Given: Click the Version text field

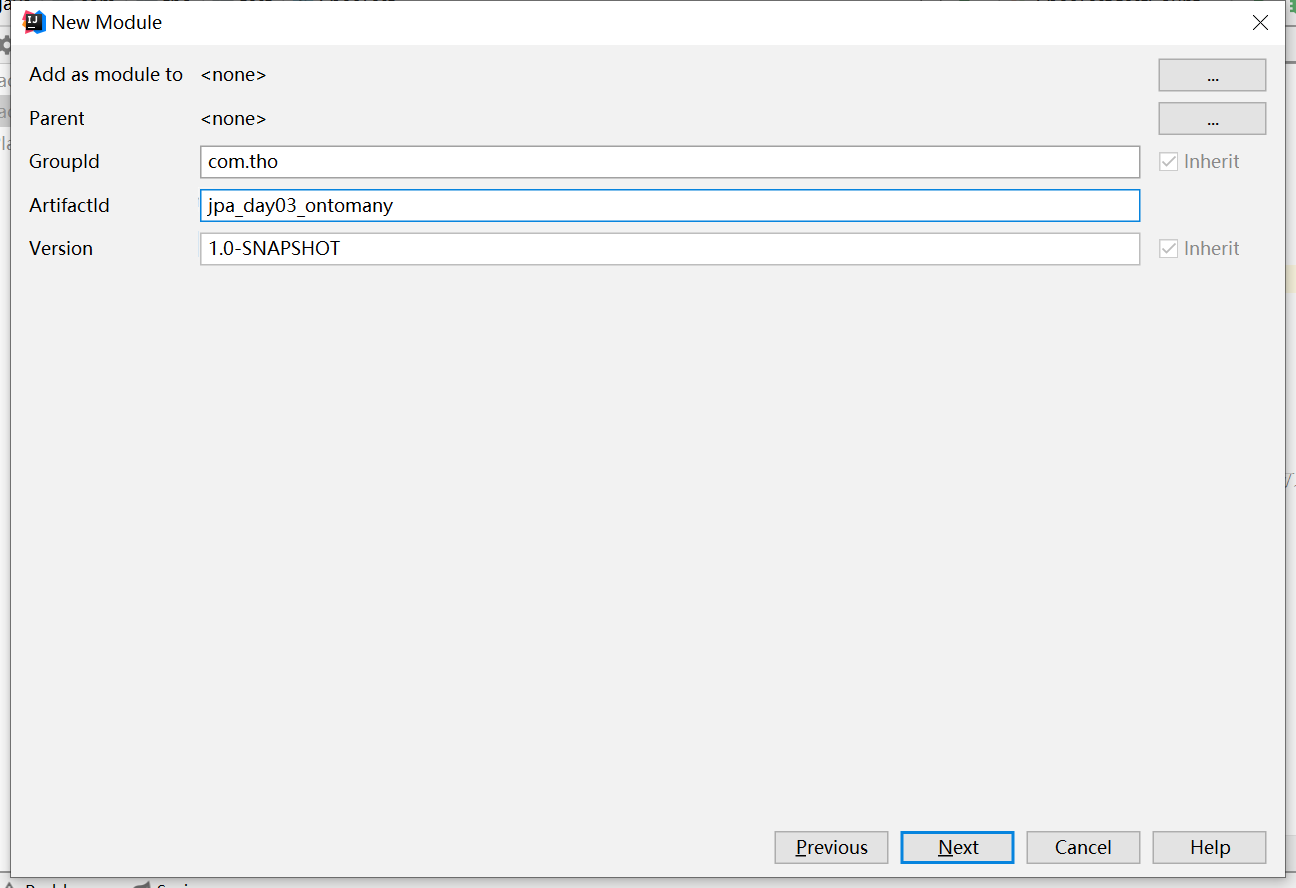Looking at the screenshot, I should (670, 249).
